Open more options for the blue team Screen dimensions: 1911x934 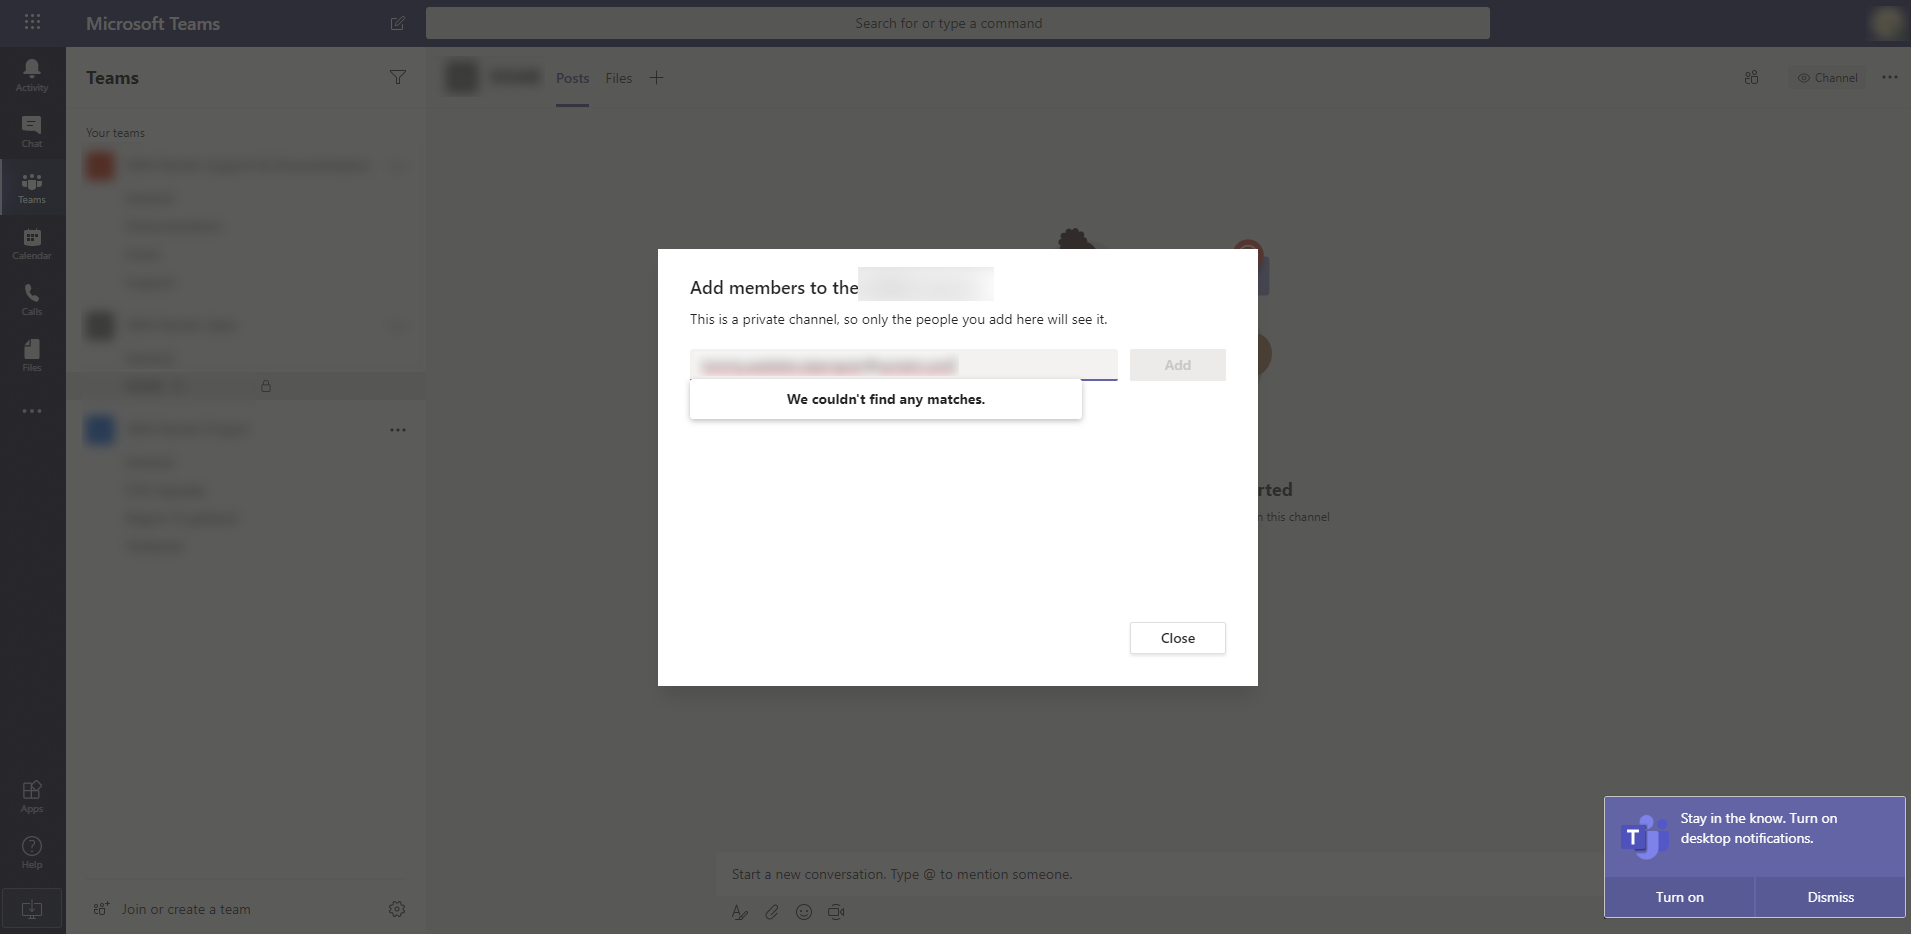[x=398, y=430]
